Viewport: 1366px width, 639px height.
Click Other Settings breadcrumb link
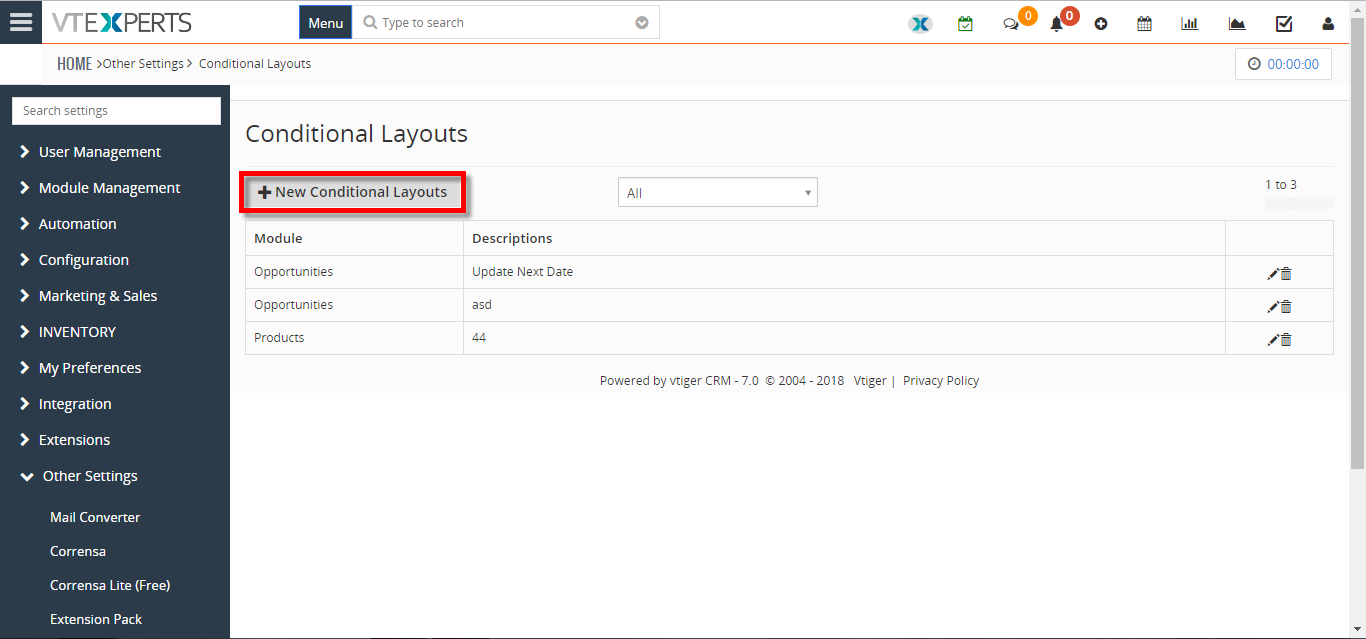pos(143,64)
